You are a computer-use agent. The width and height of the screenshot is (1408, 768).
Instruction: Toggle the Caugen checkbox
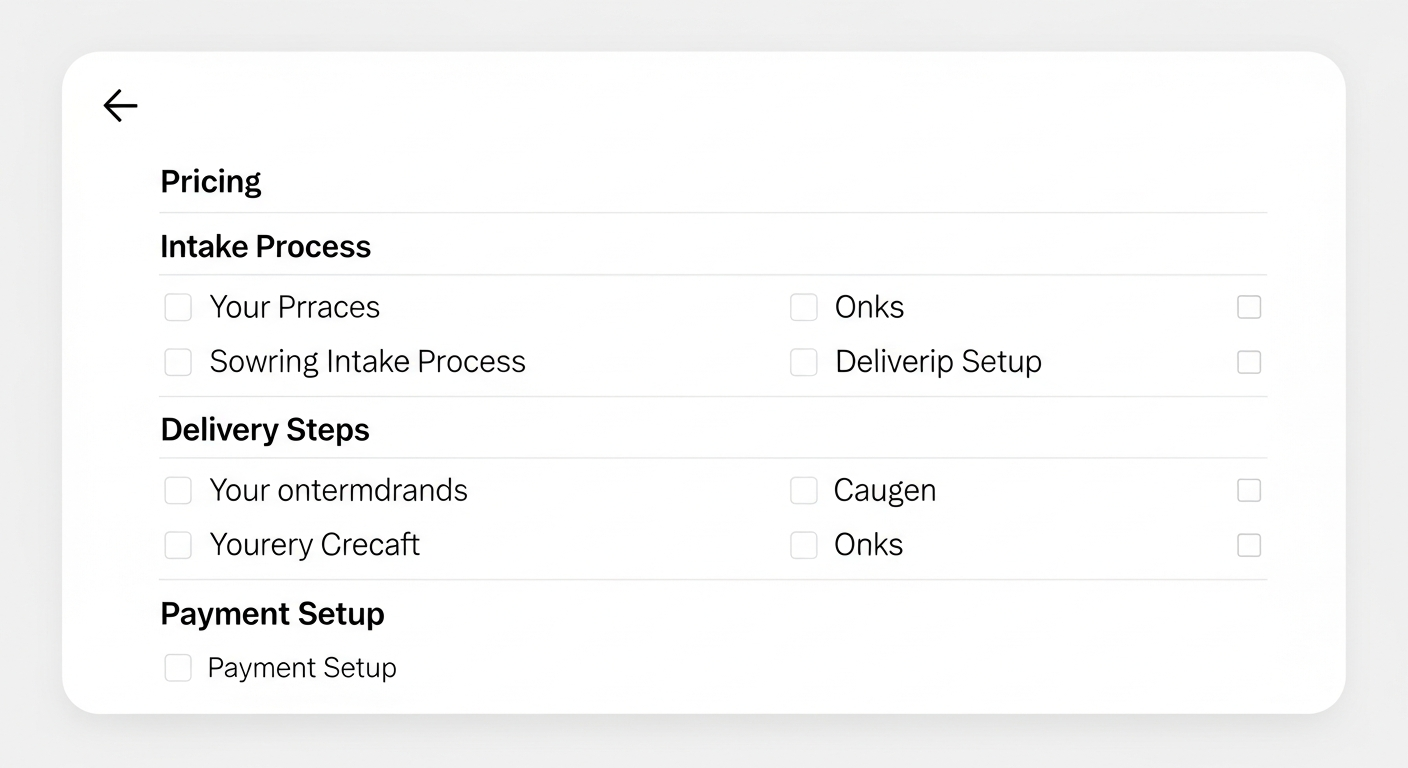804,490
